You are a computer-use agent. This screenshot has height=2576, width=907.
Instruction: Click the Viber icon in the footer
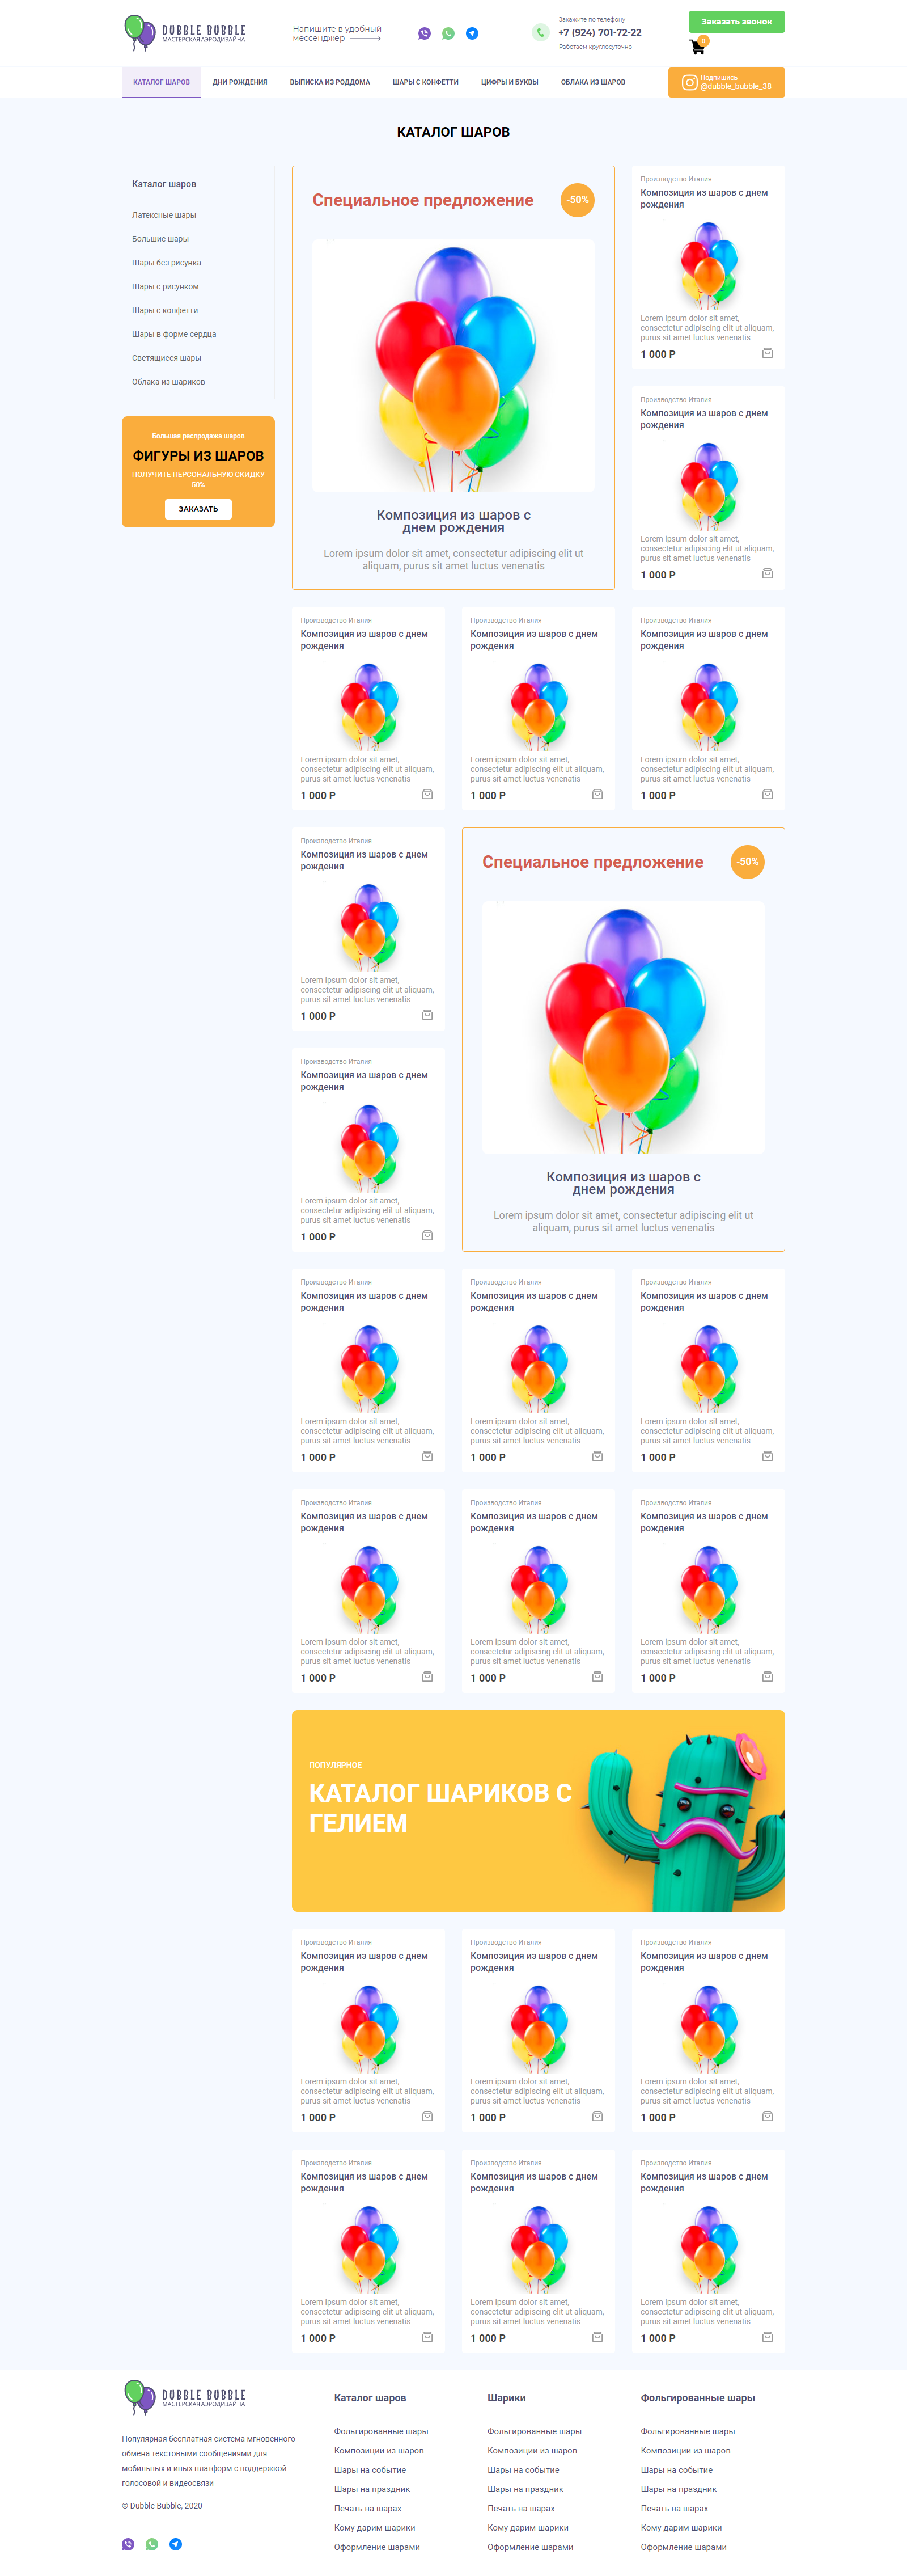(x=128, y=2544)
